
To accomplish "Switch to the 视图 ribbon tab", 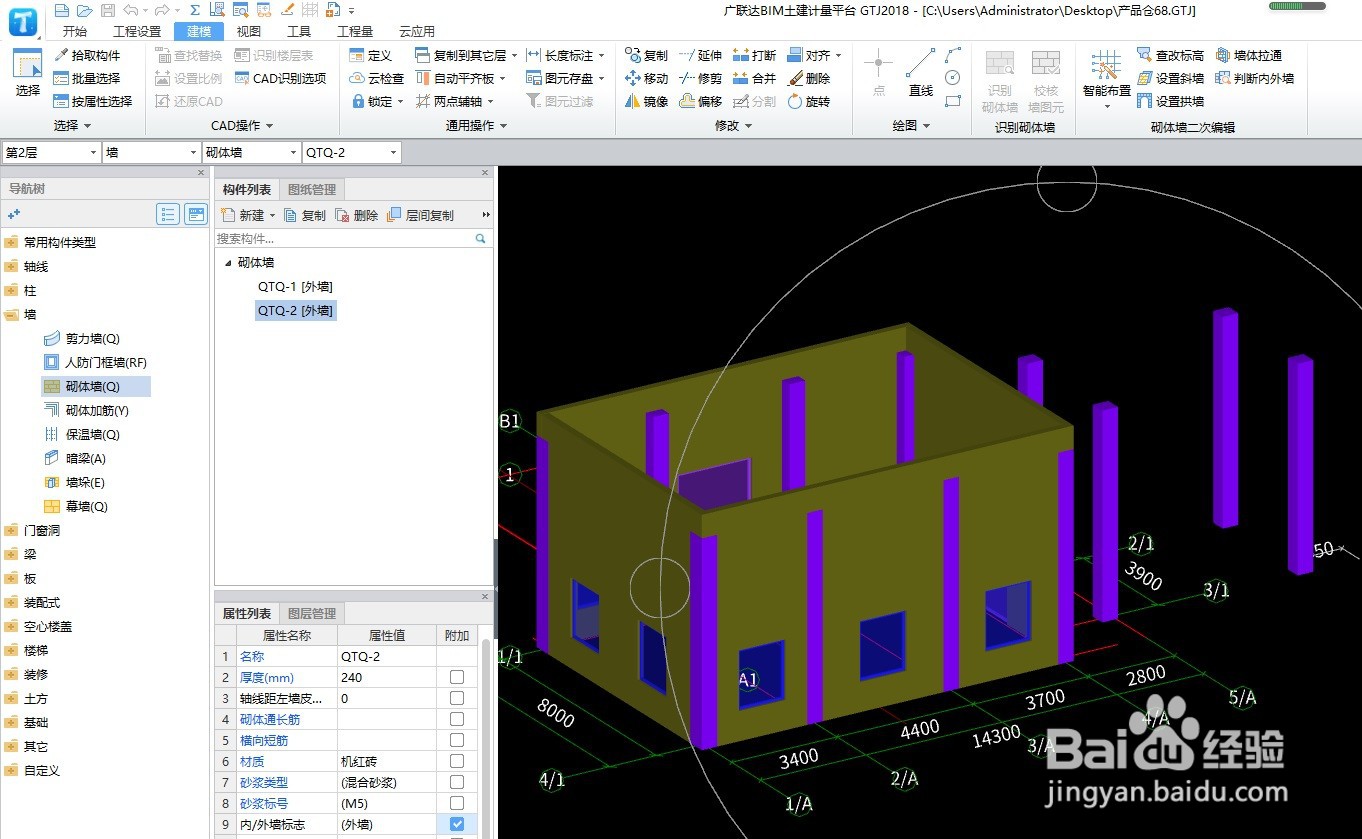I will pos(248,31).
